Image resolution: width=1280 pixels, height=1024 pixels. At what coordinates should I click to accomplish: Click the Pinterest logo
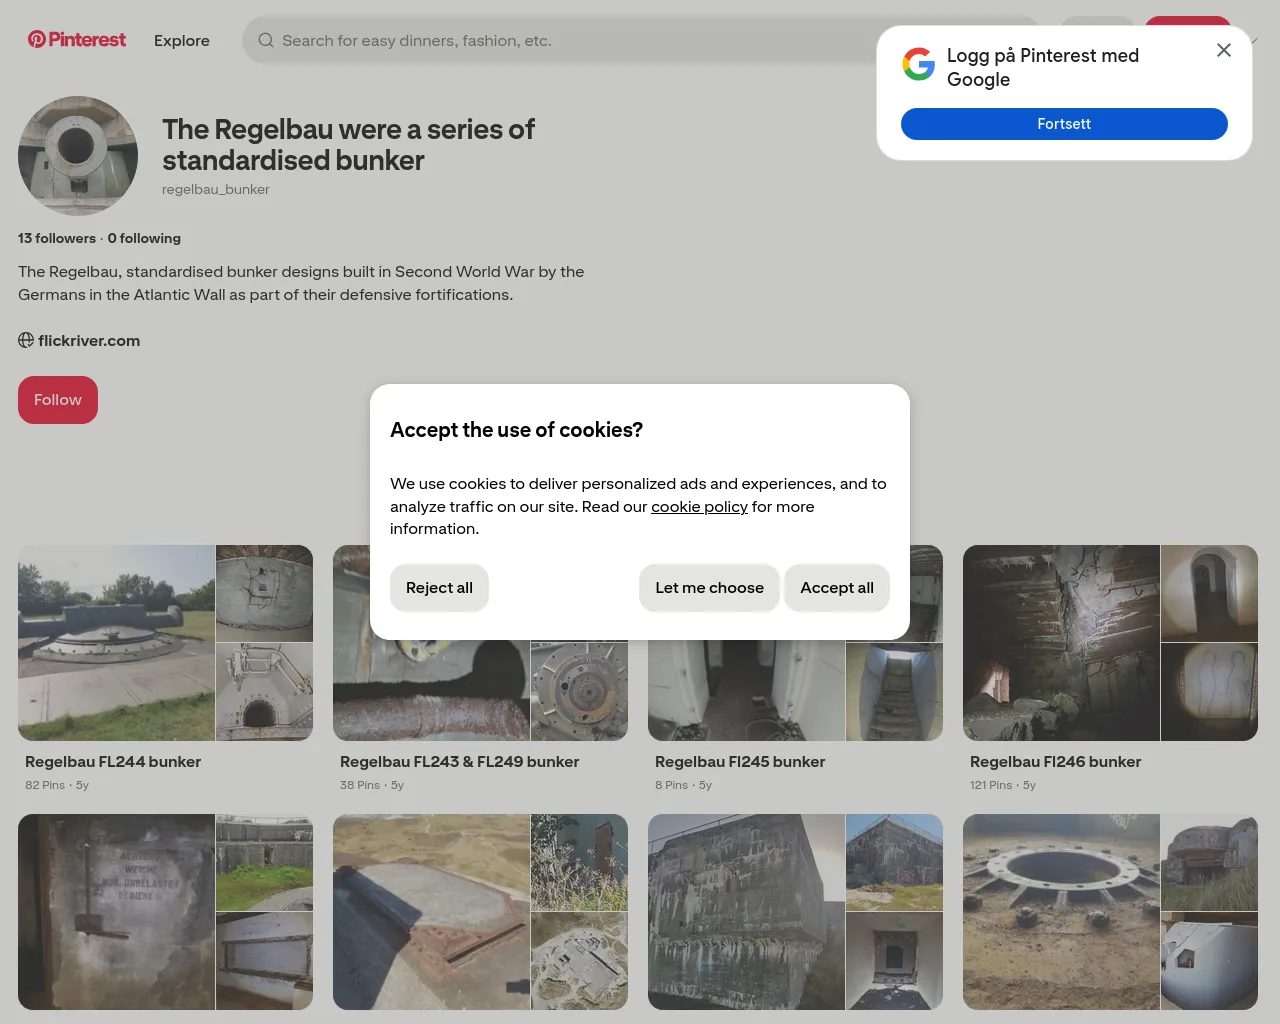[x=77, y=40]
